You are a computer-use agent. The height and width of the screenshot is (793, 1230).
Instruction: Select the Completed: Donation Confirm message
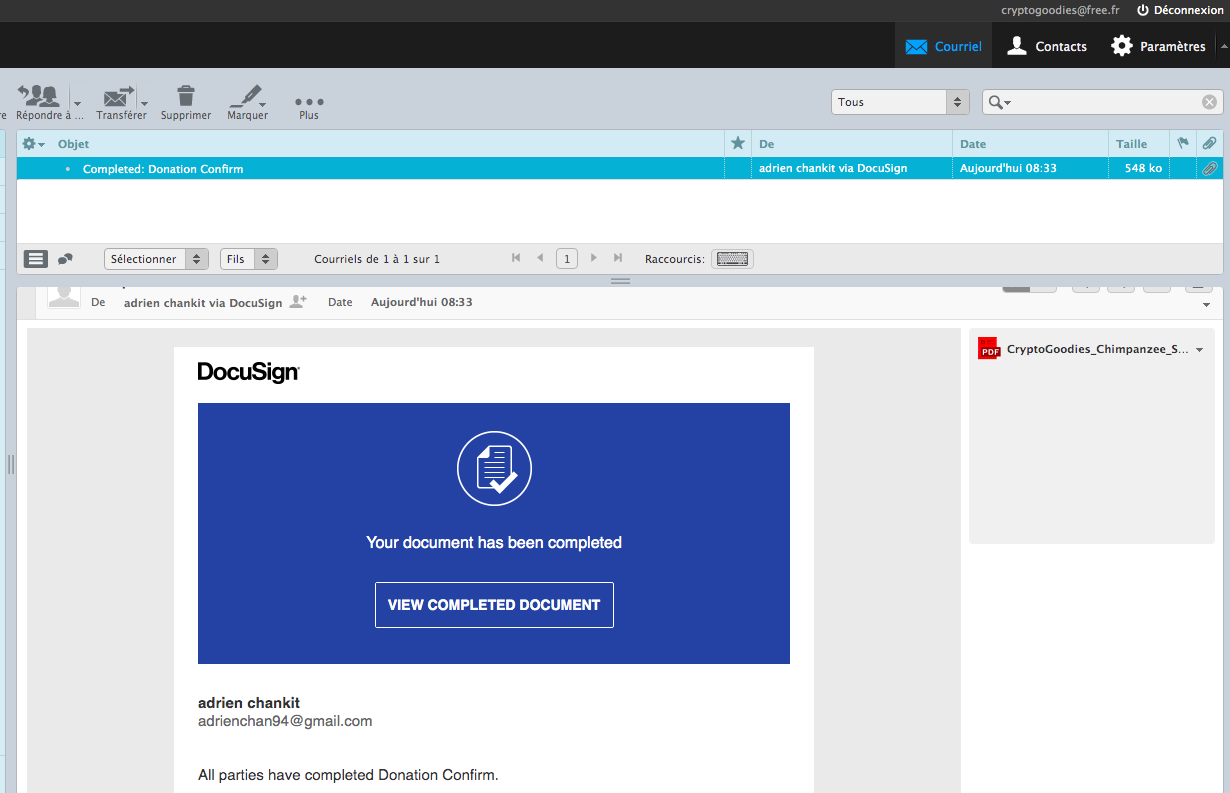coord(163,169)
